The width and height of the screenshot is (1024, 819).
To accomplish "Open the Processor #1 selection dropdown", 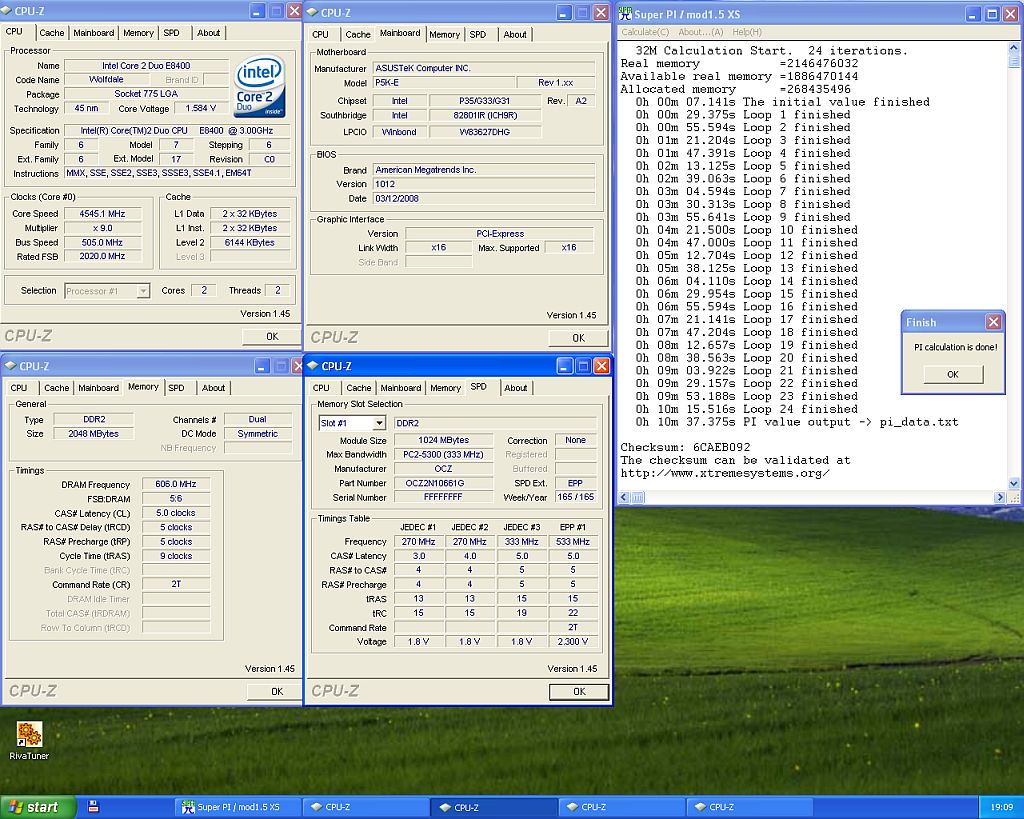I will pos(143,291).
